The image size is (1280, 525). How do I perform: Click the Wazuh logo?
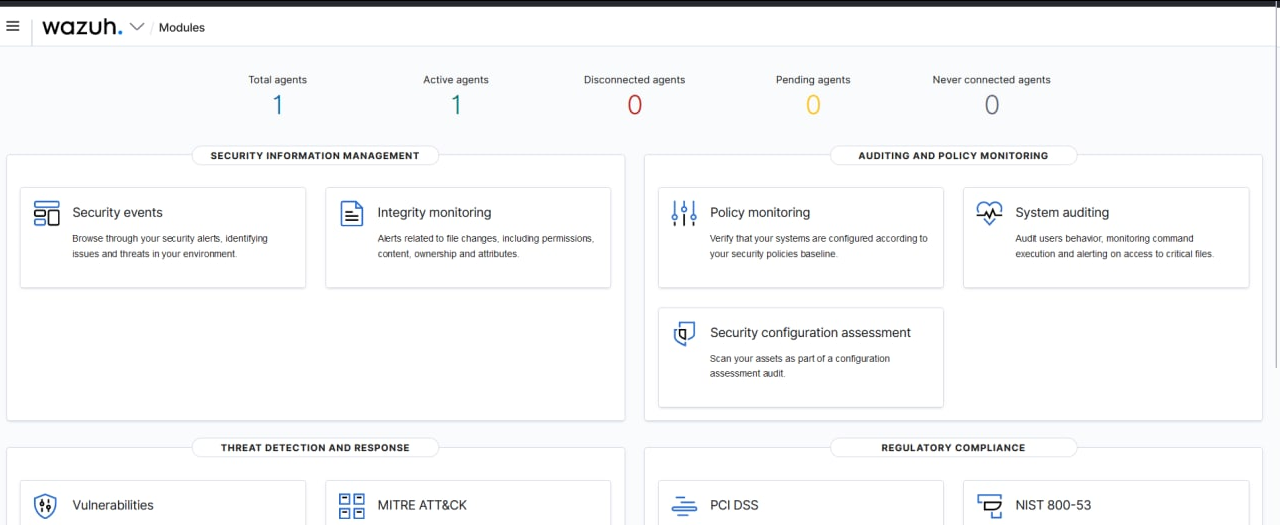point(82,27)
